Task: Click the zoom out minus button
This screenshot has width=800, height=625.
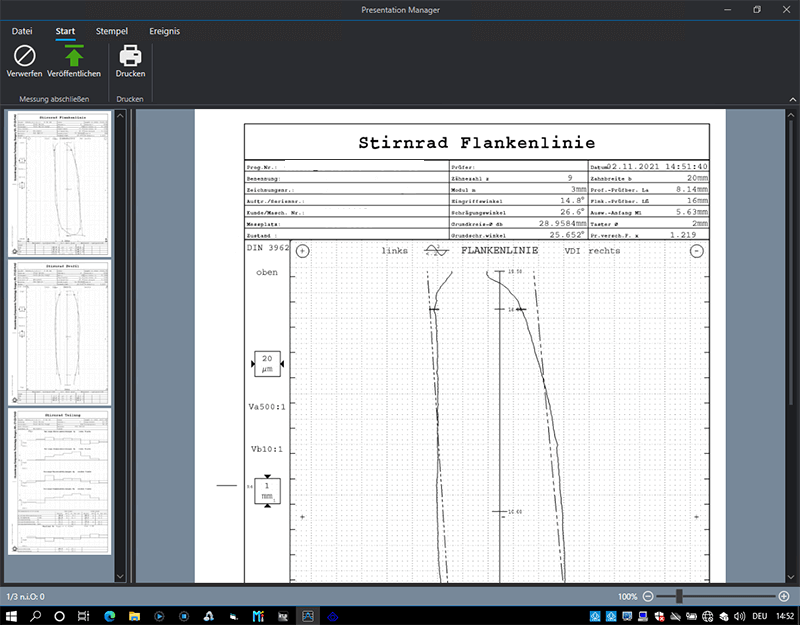Action: (x=648, y=596)
